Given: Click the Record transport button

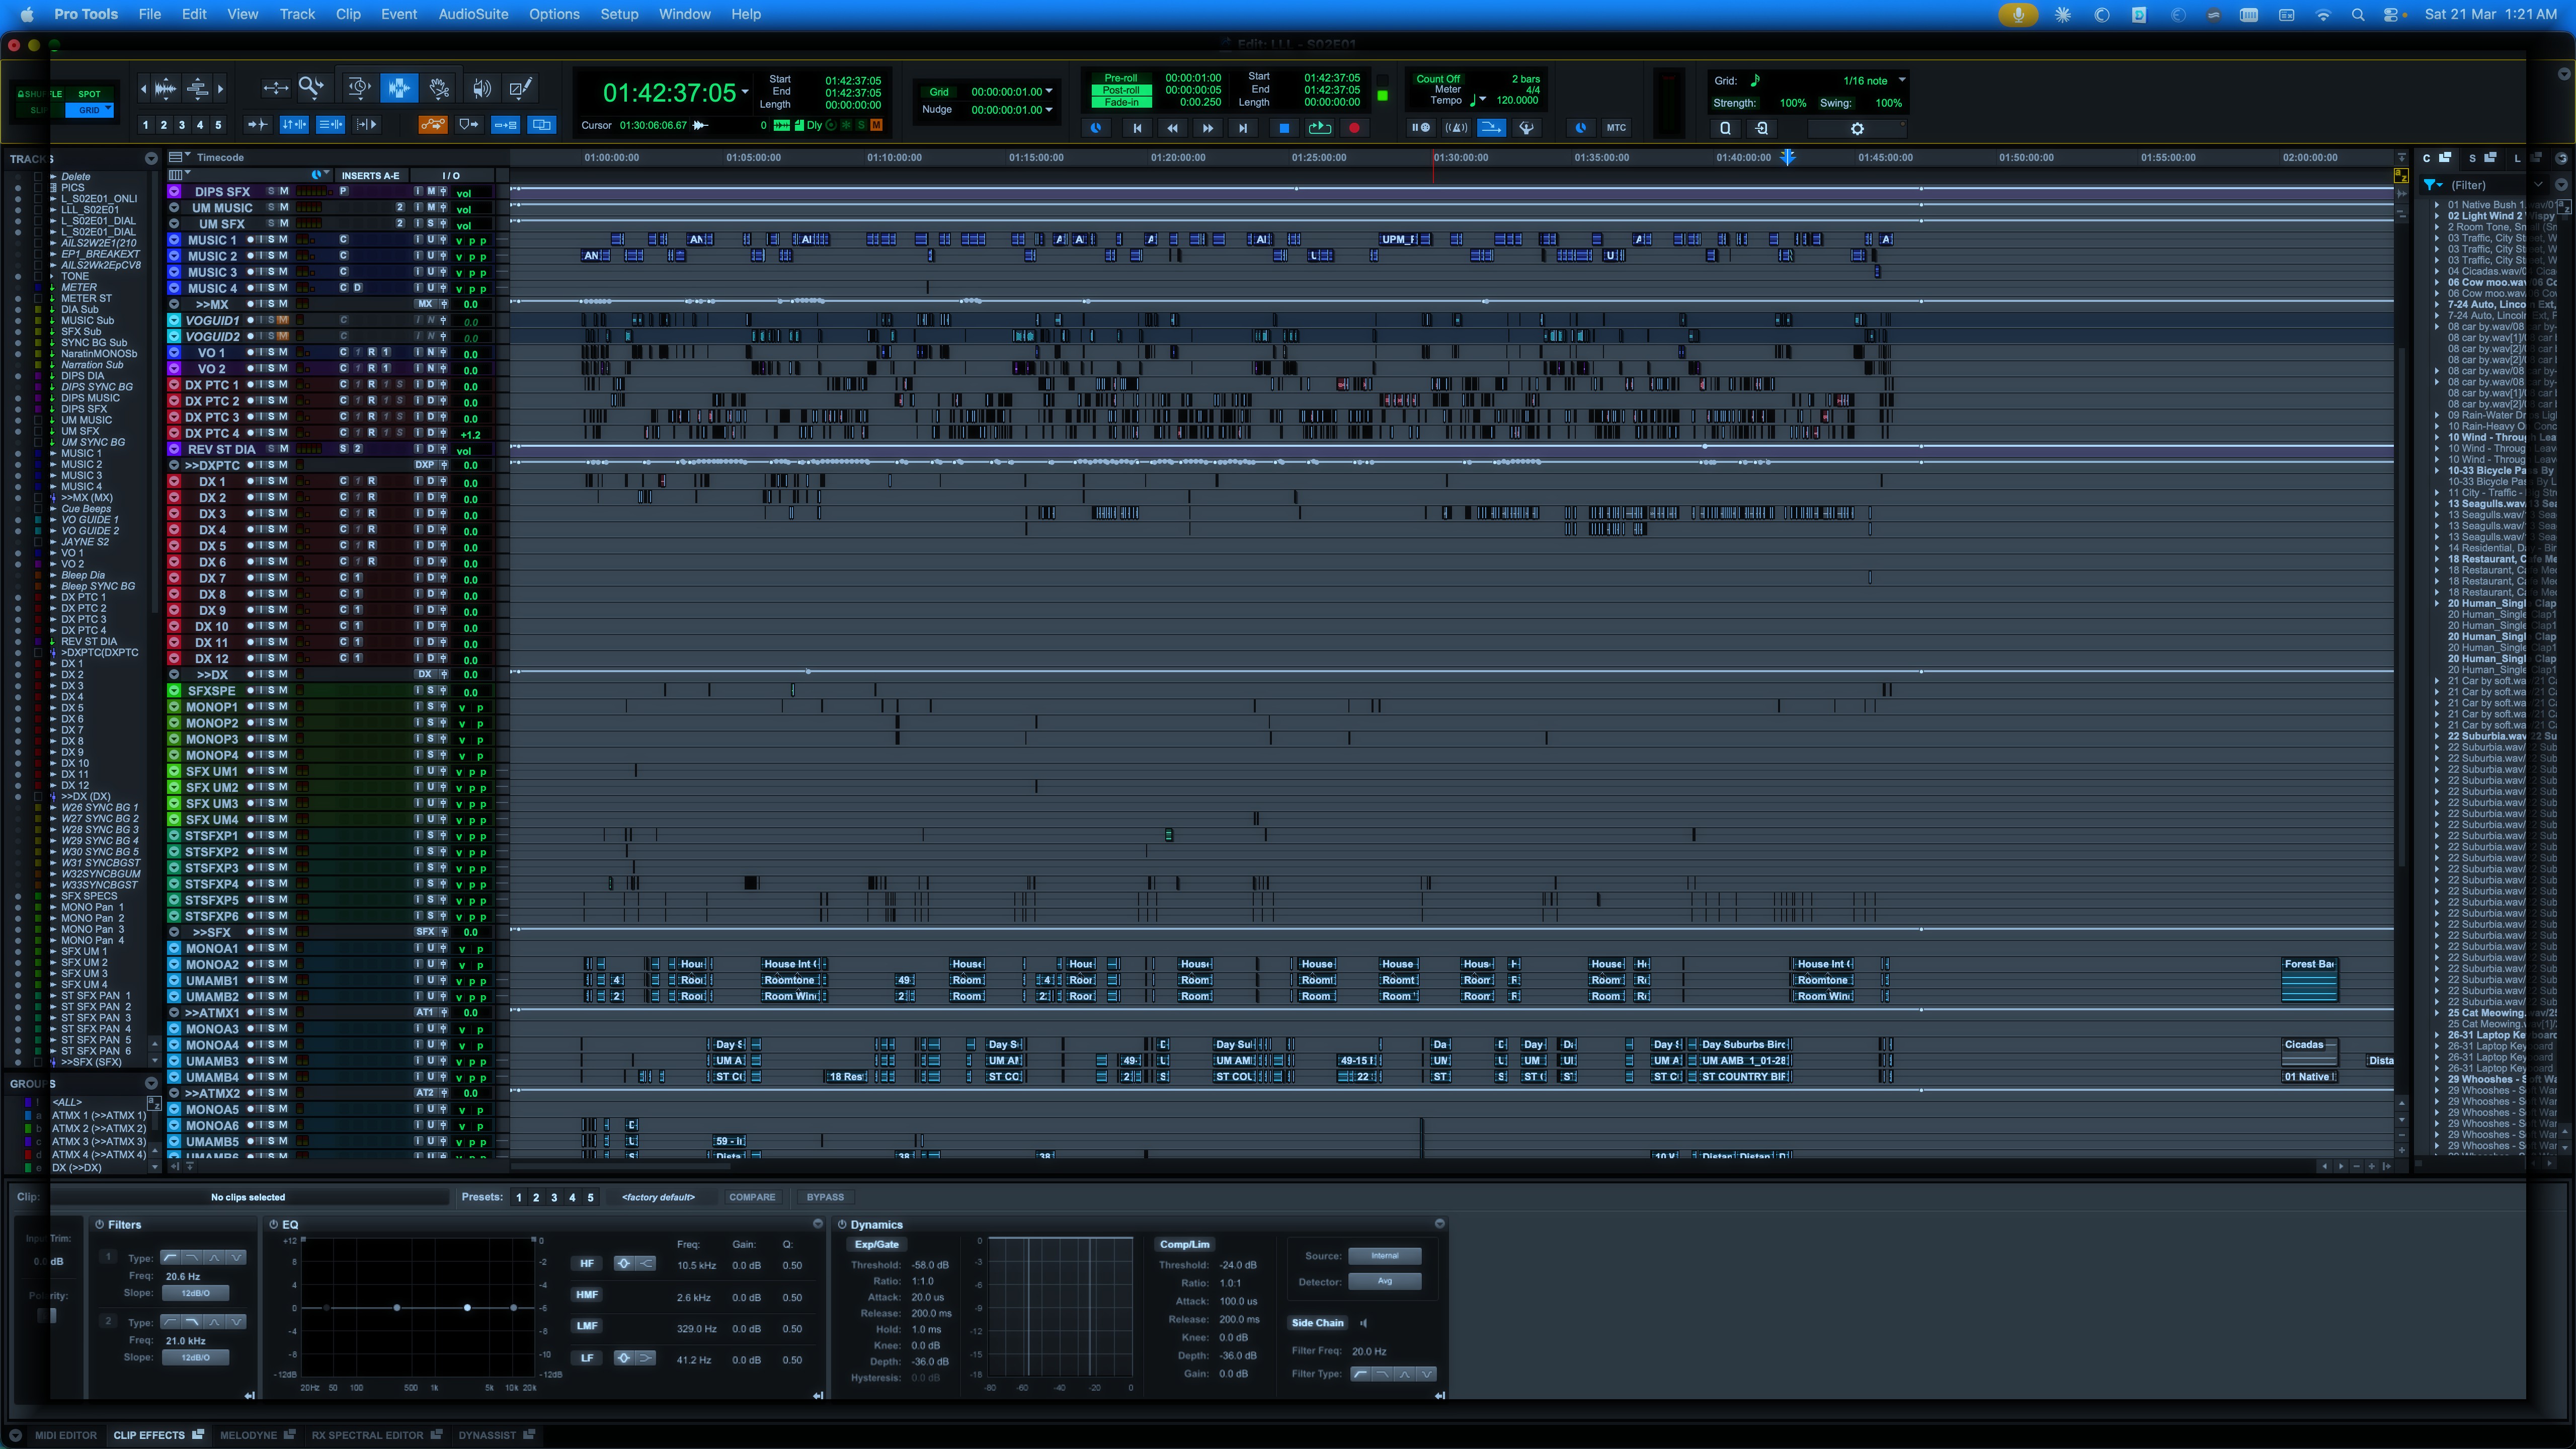Looking at the screenshot, I should [1355, 128].
